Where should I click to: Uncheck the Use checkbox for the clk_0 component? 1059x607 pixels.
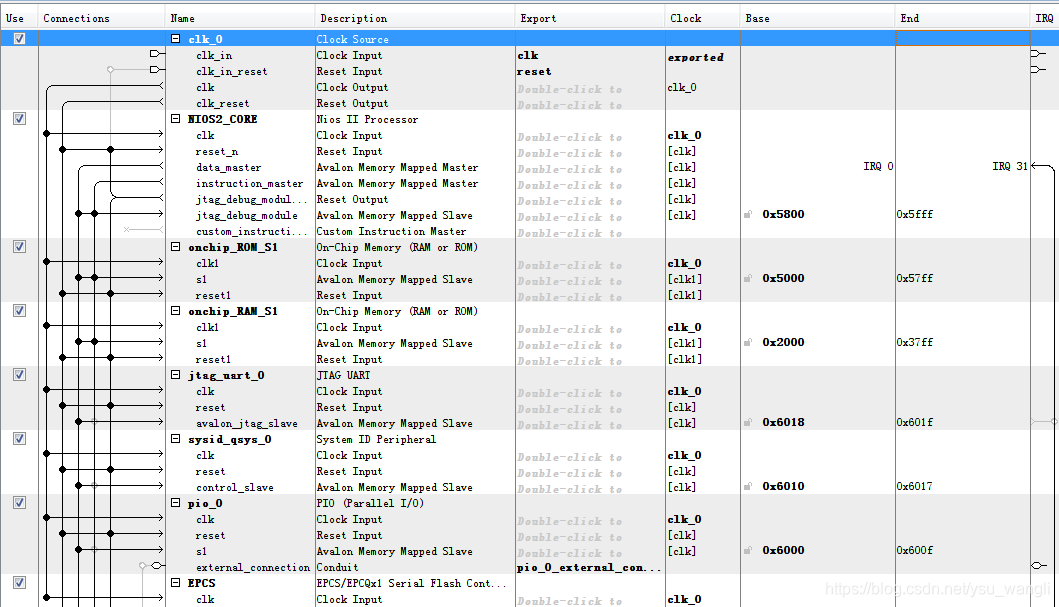(x=19, y=38)
